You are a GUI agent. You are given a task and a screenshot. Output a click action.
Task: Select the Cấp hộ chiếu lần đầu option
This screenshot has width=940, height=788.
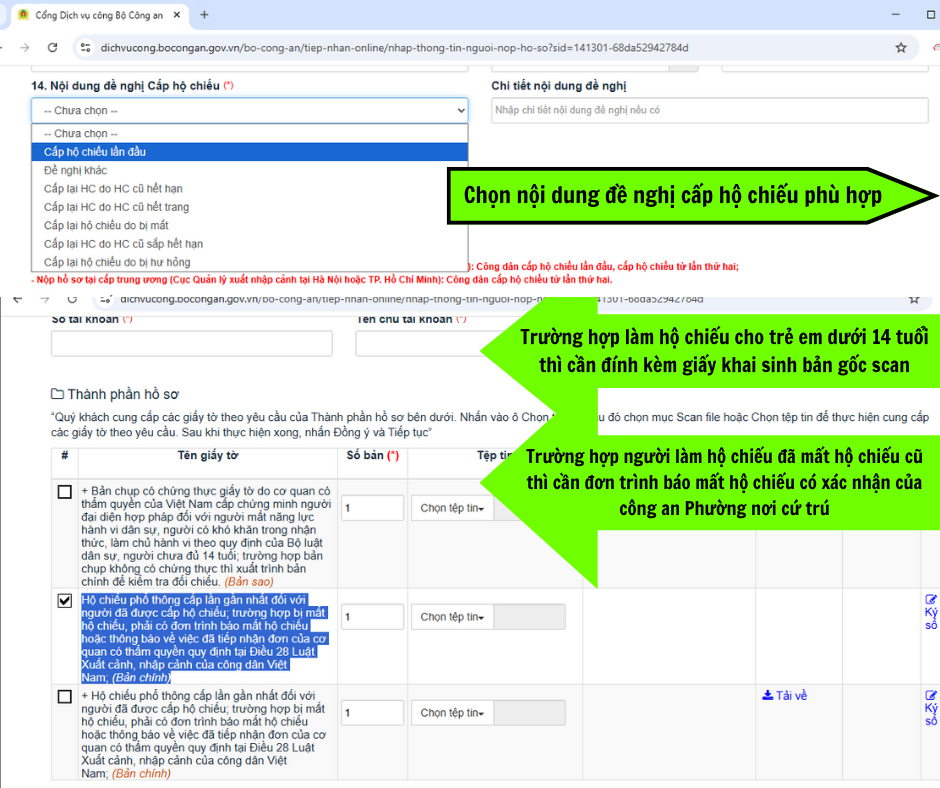[249, 152]
